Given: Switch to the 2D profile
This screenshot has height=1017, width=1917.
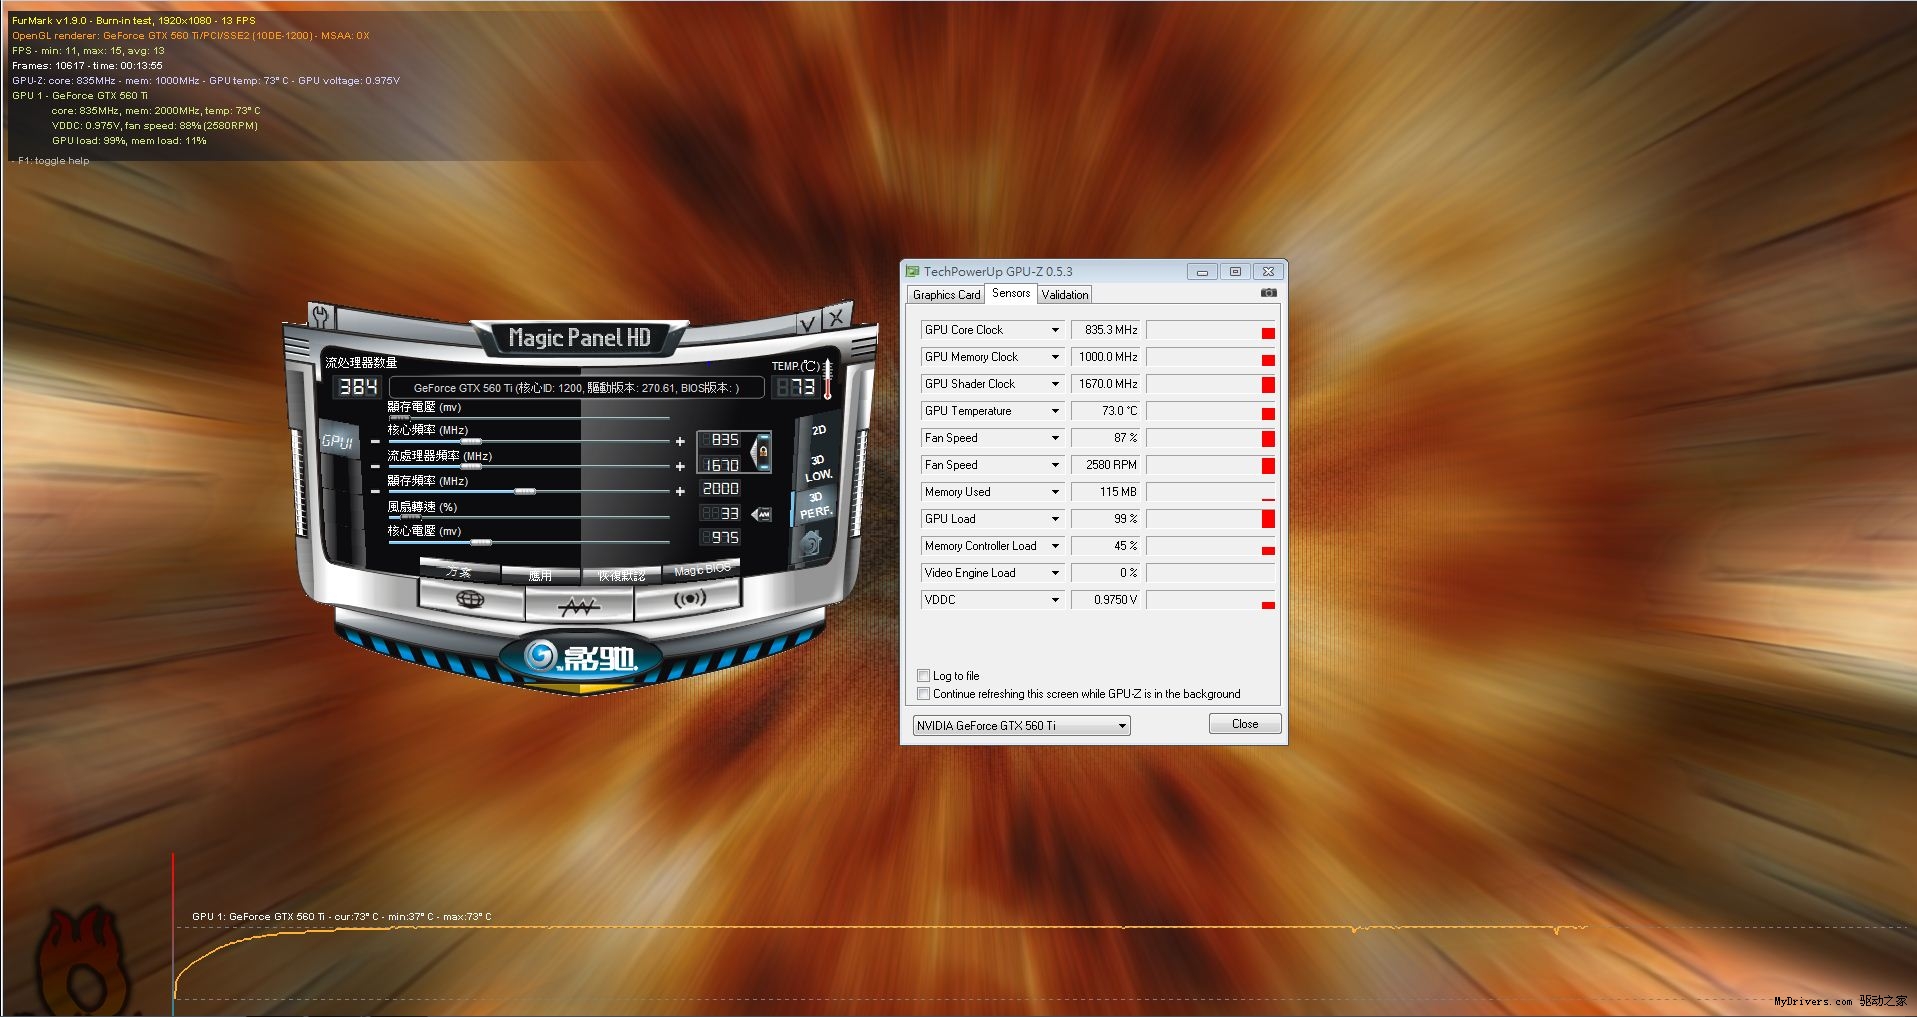Looking at the screenshot, I should (819, 430).
